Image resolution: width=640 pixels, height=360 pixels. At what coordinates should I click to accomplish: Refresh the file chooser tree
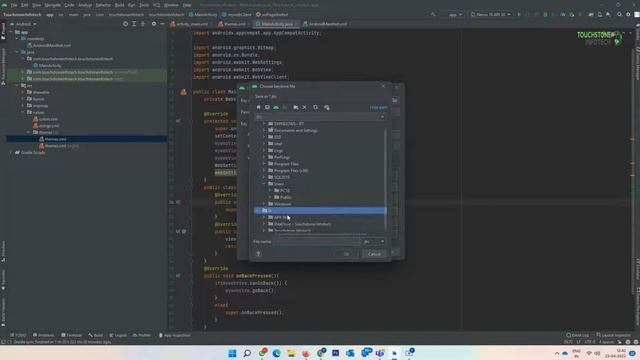tap(315, 107)
